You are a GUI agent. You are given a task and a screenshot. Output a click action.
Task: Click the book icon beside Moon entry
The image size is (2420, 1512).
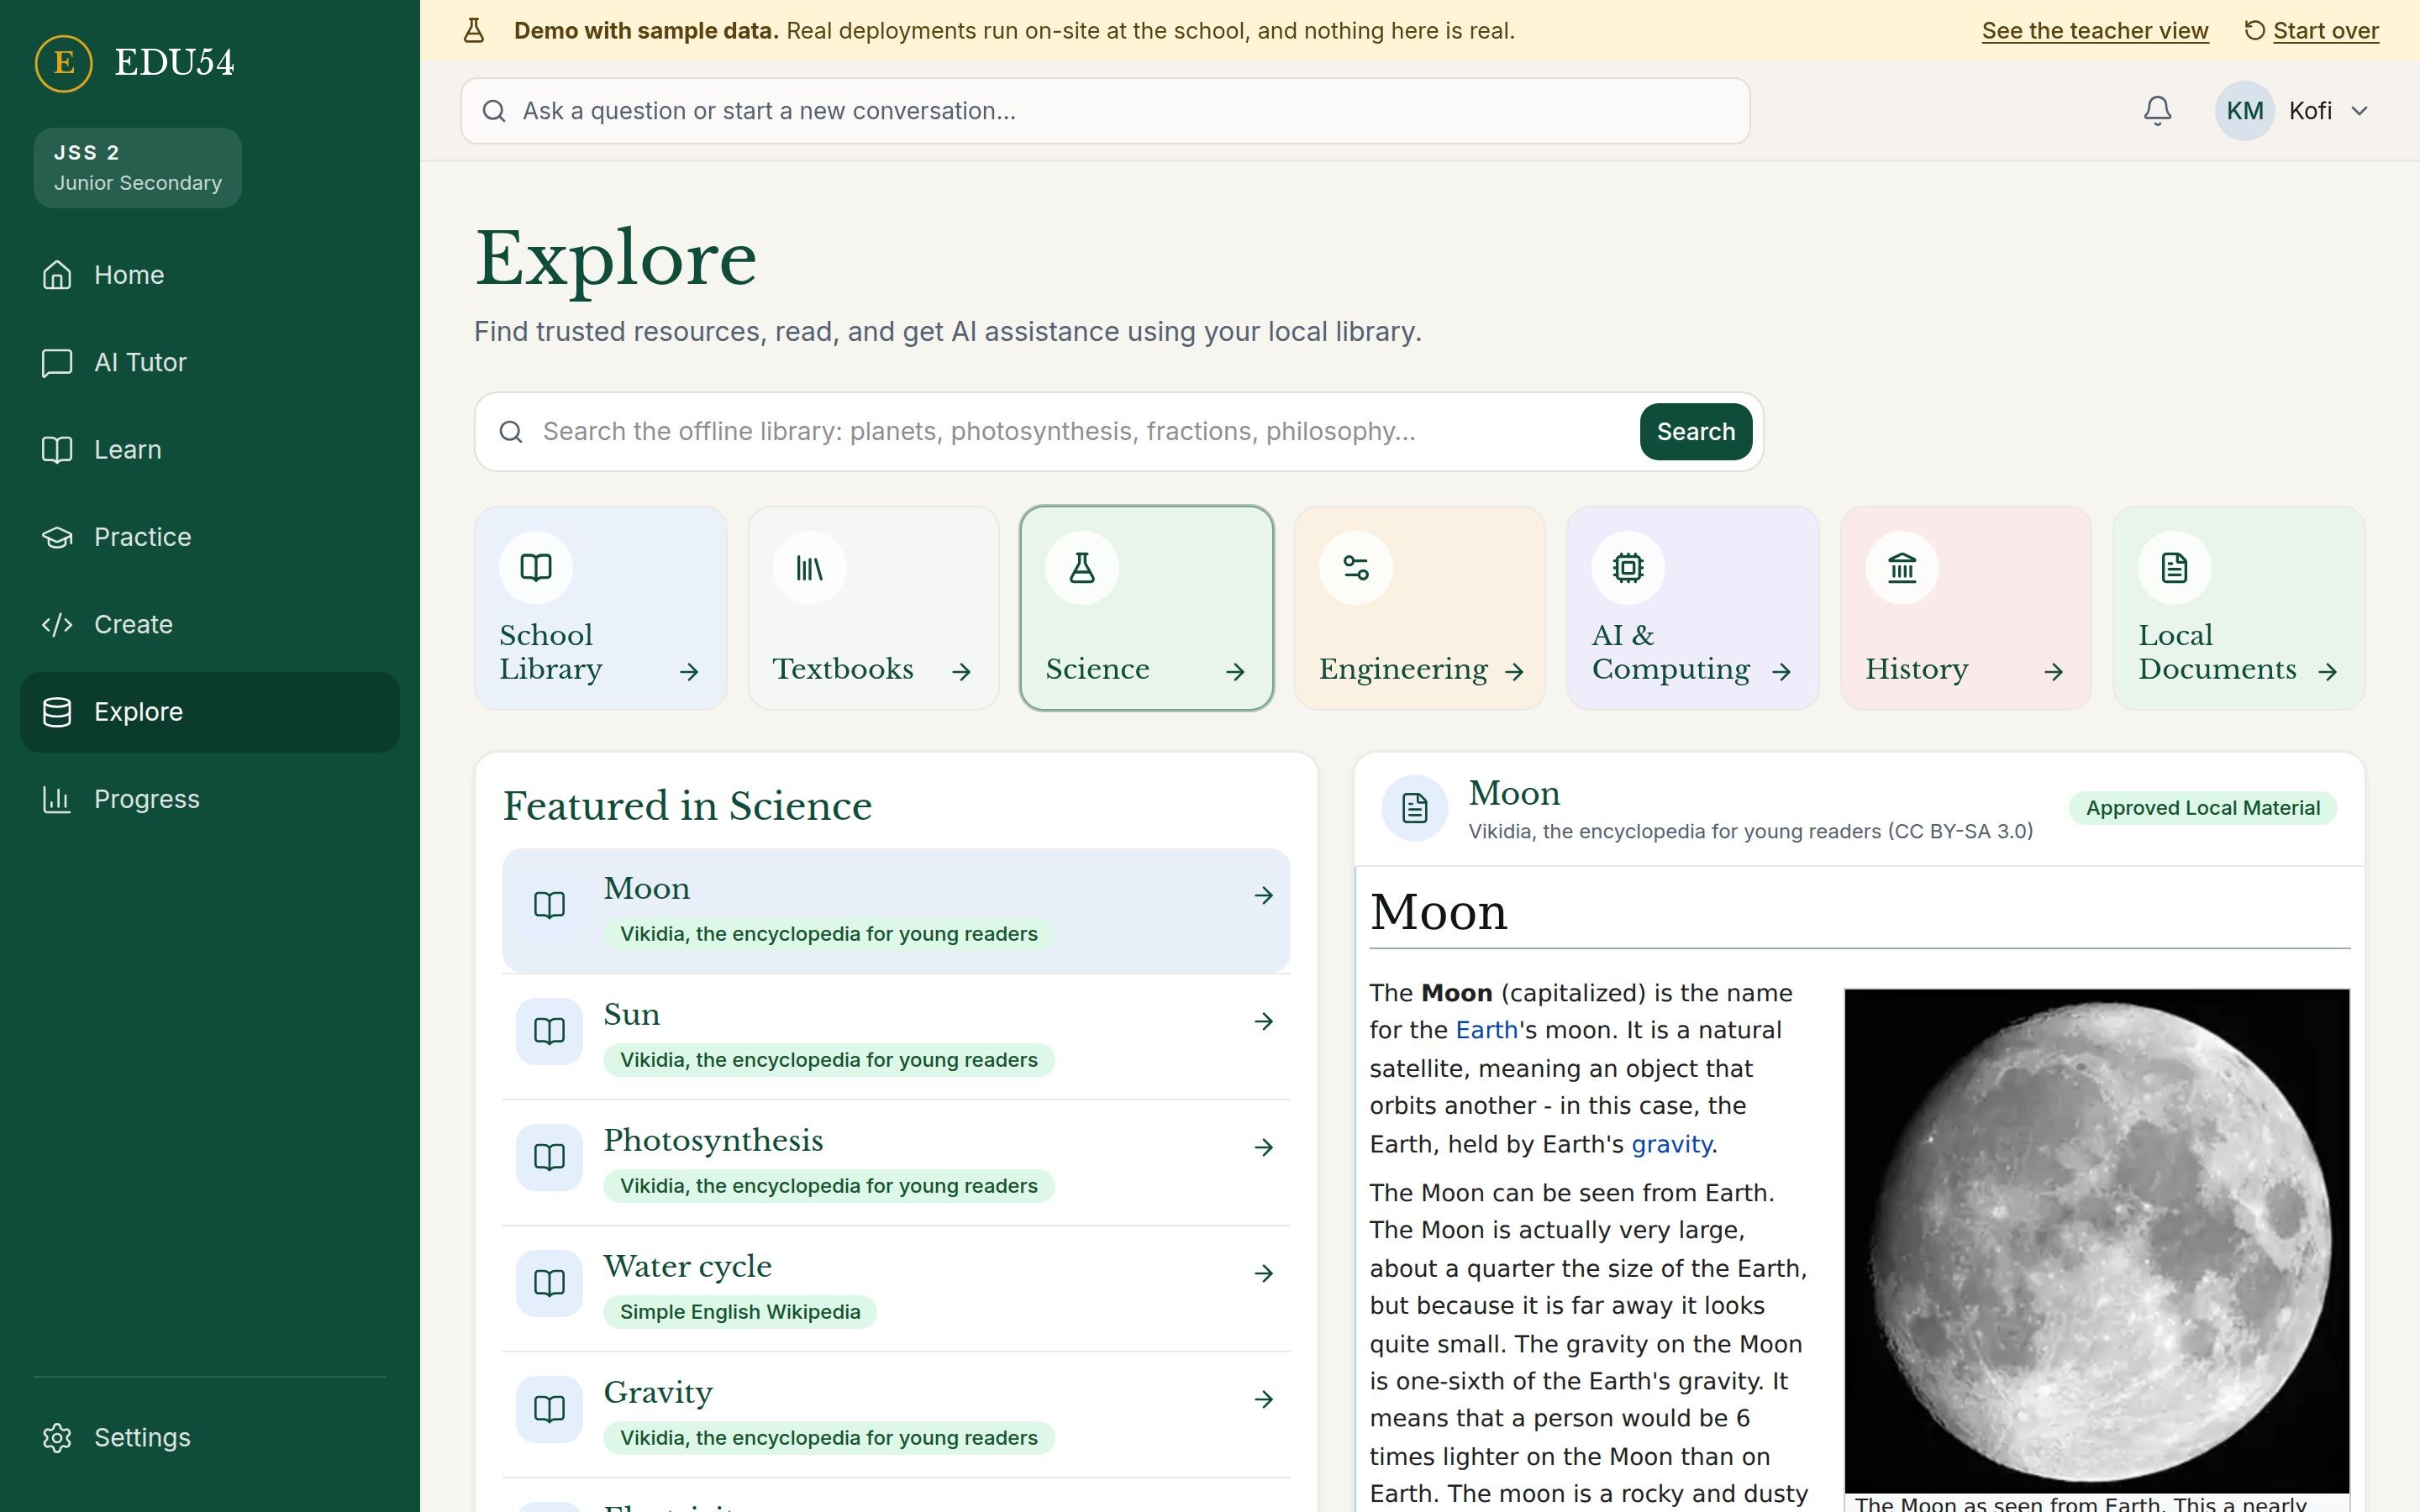coord(549,905)
